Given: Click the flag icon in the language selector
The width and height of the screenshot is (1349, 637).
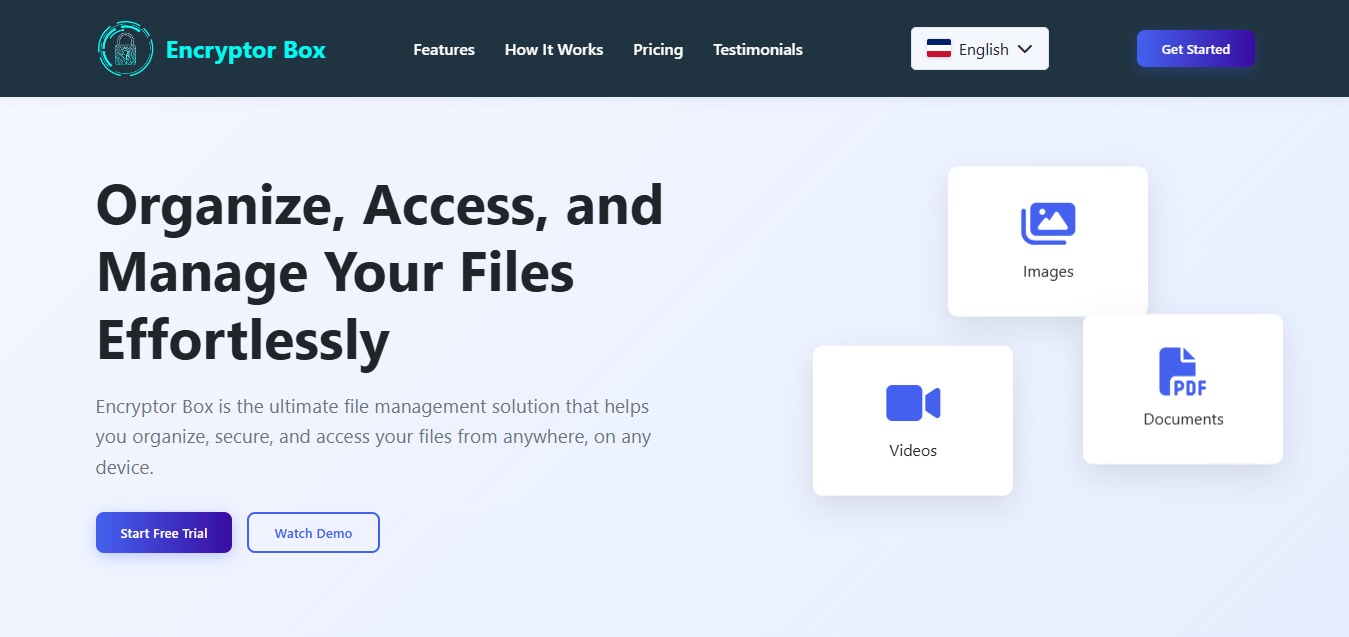Looking at the screenshot, I should tap(939, 47).
